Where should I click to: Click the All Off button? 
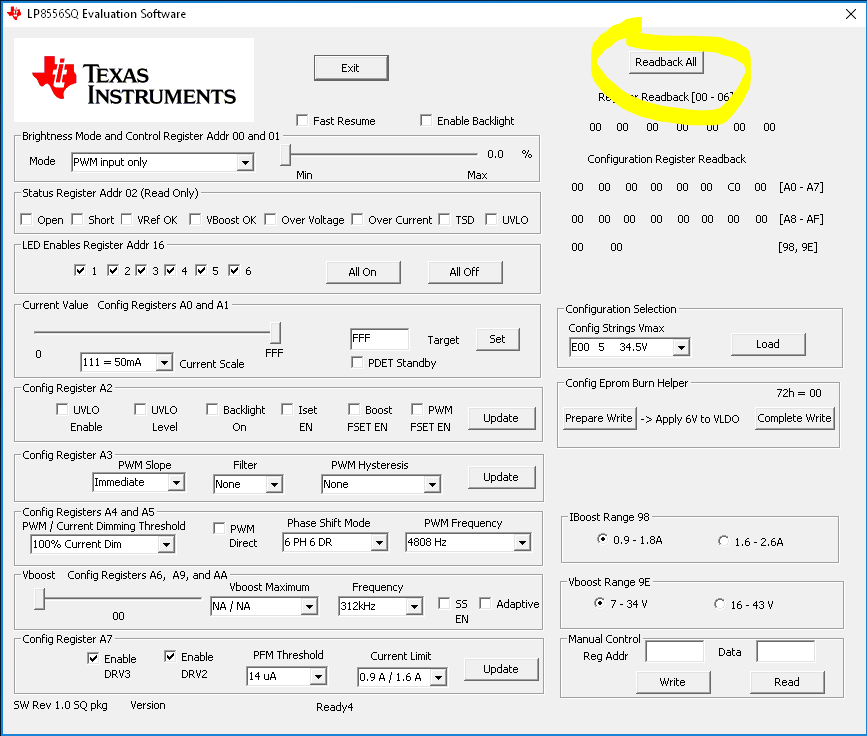coord(464,272)
